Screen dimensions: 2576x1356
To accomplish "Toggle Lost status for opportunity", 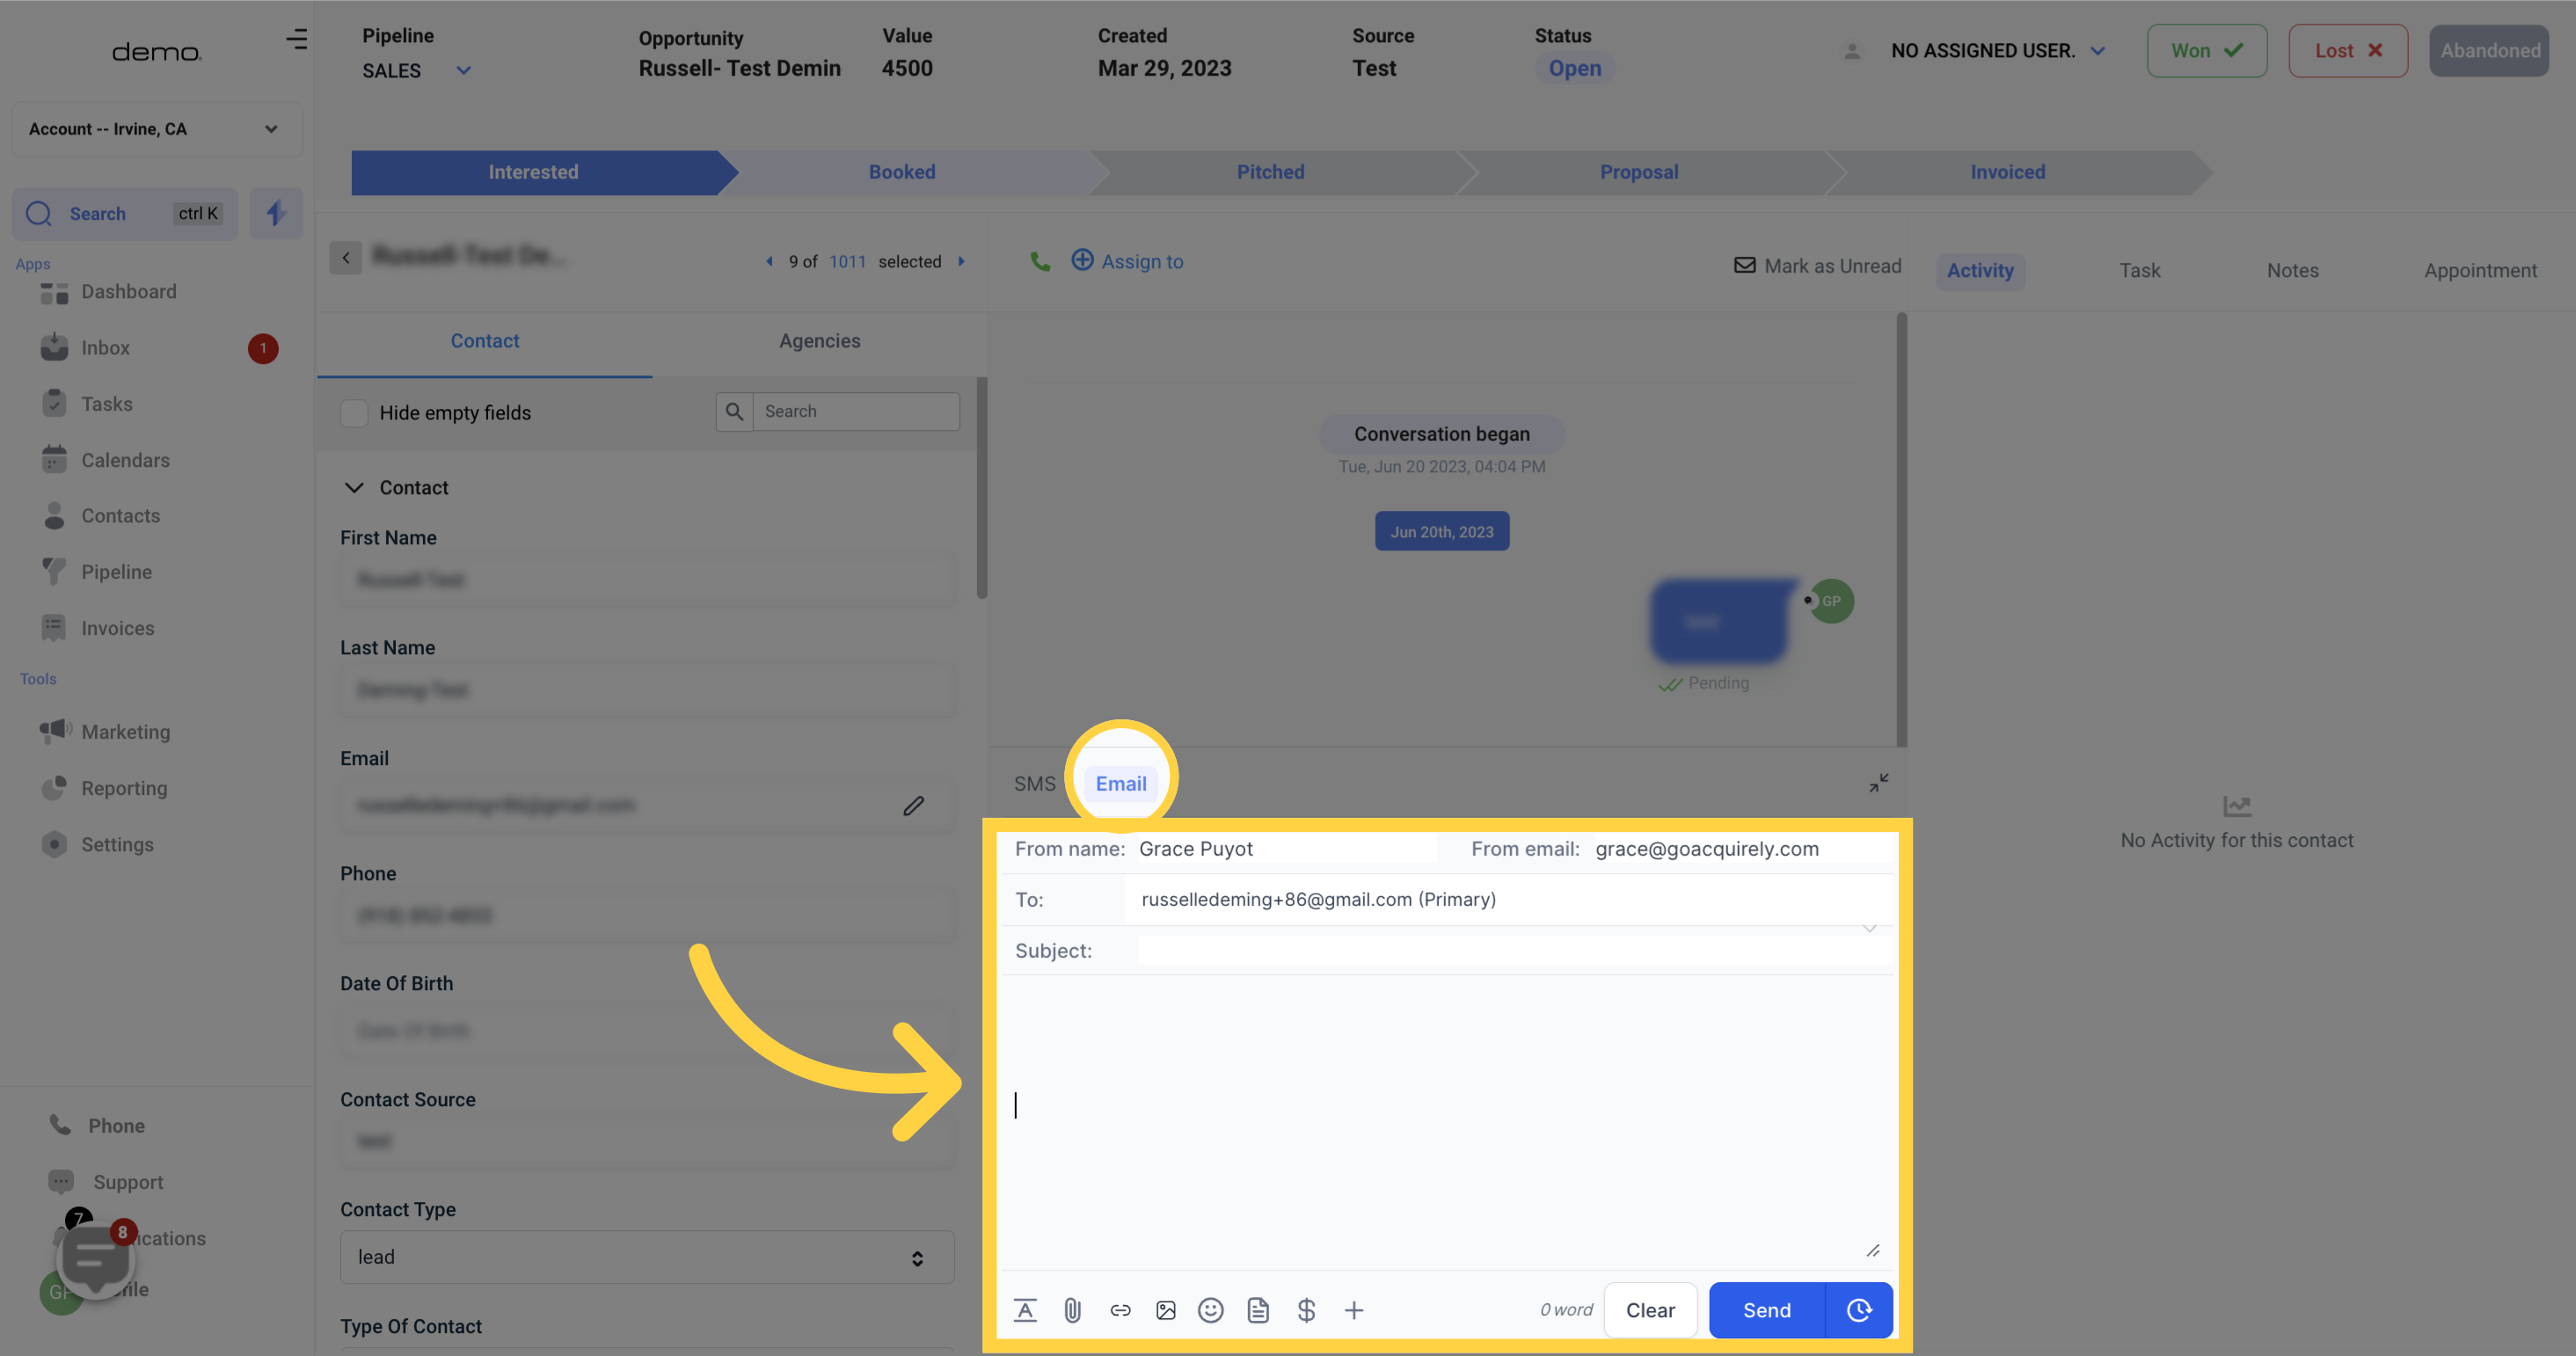I will click(x=2346, y=49).
